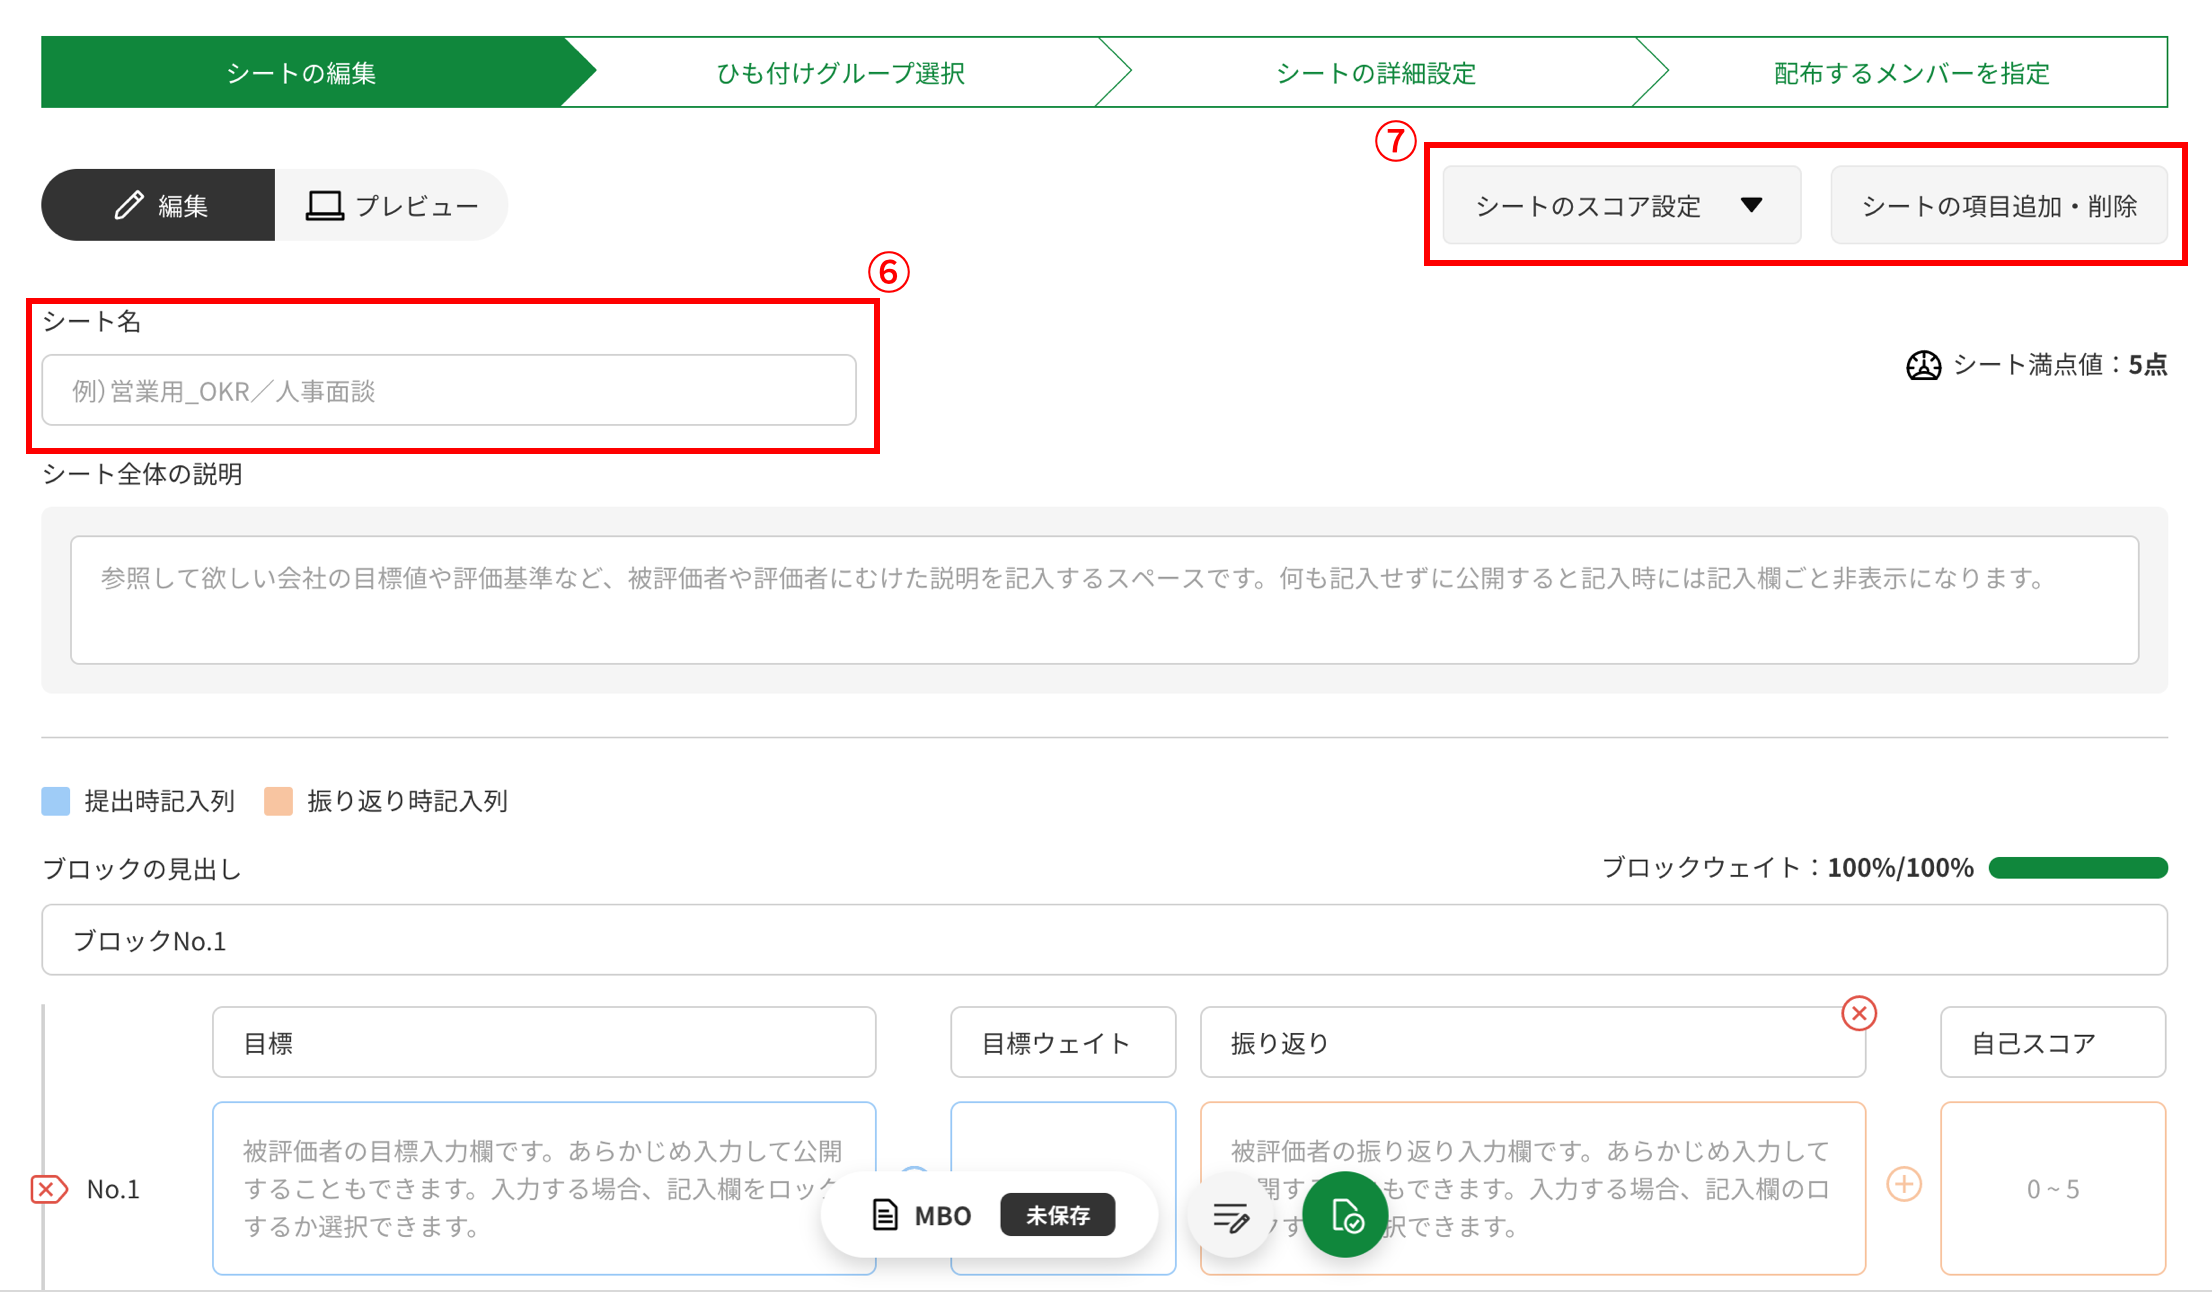Screen dimensions: 2212x1292
Task: Go to 配布するメンバーを指定 step
Action: [1911, 73]
